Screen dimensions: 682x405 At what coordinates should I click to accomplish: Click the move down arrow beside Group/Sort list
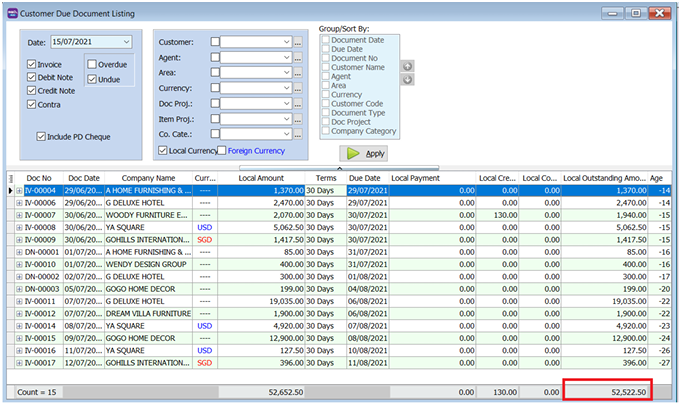tap(407, 80)
